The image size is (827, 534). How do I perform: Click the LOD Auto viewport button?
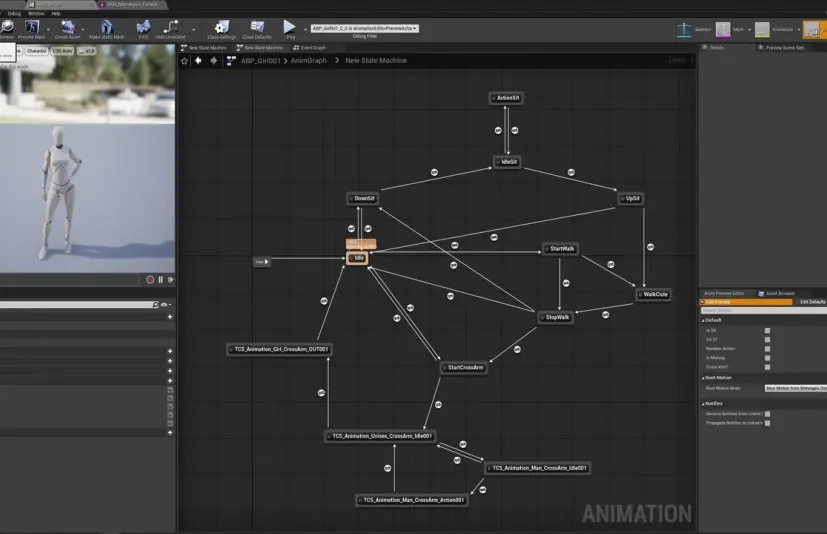62,51
